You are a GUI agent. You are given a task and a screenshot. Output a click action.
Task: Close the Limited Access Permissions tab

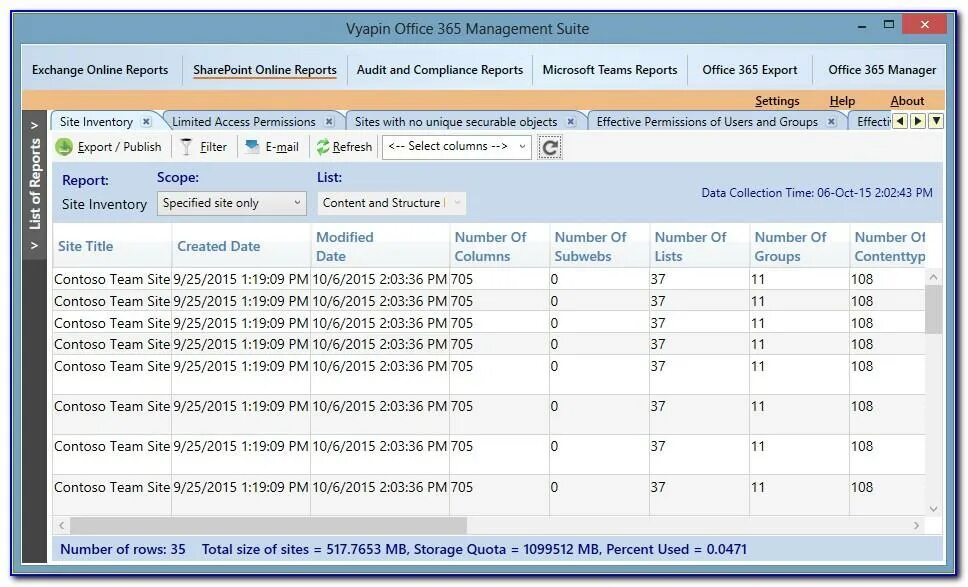click(330, 122)
